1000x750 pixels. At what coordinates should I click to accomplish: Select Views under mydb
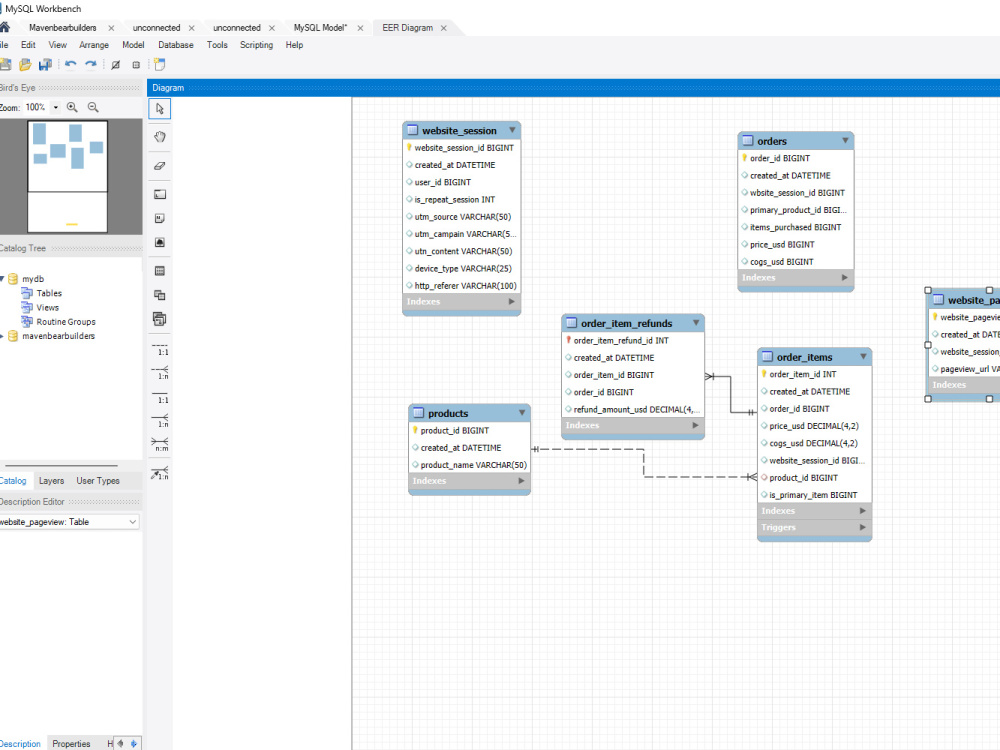coord(48,307)
